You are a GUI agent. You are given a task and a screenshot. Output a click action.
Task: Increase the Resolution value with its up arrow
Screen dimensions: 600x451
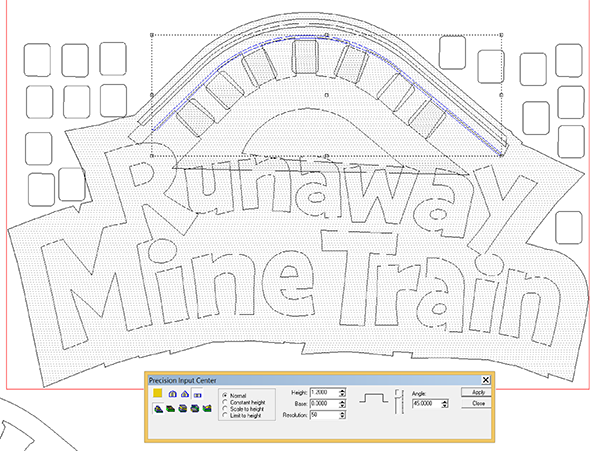(342, 413)
